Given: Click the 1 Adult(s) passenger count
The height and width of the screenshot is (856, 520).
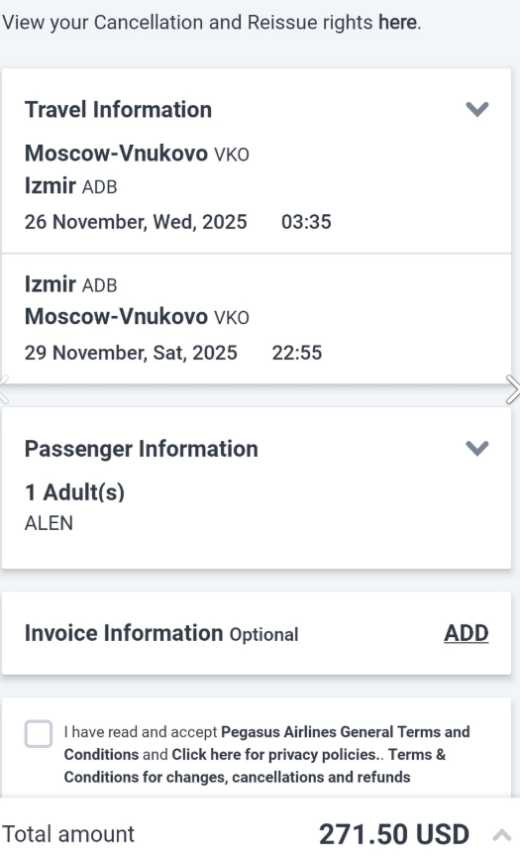Looking at the screenshot, I should pyautogui.click(x=75, y=492).
